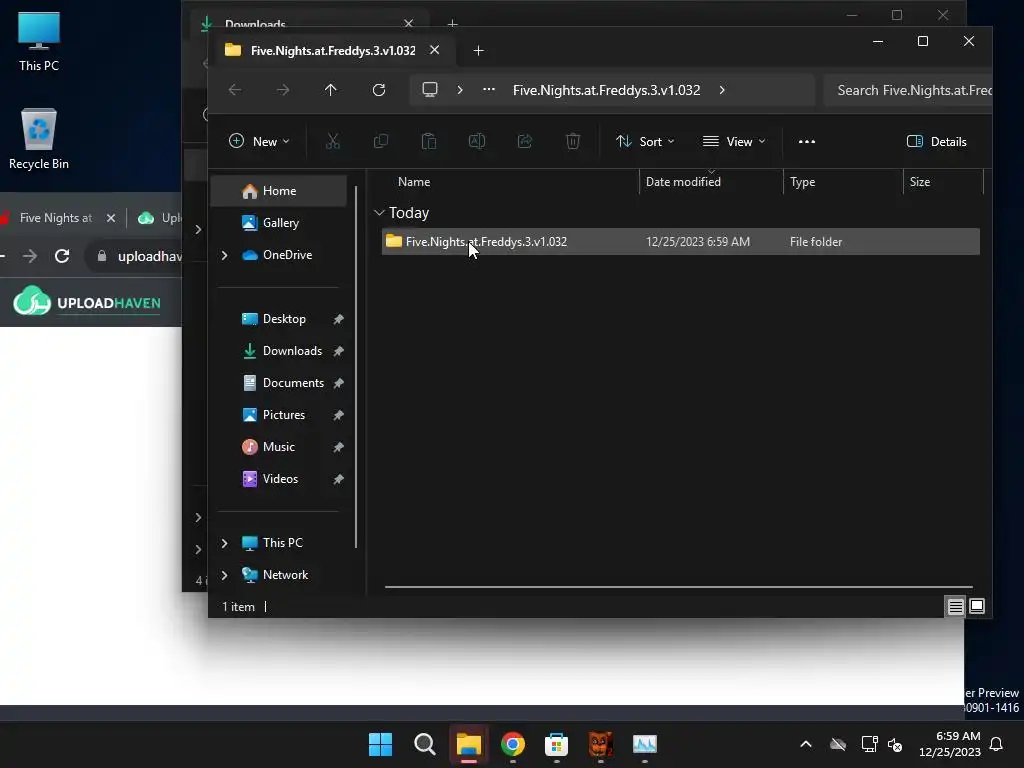Sort by Date modified column header
The width and height of the screenshot is (1024, 768).
pyautogui.click(x=683, y=182)
